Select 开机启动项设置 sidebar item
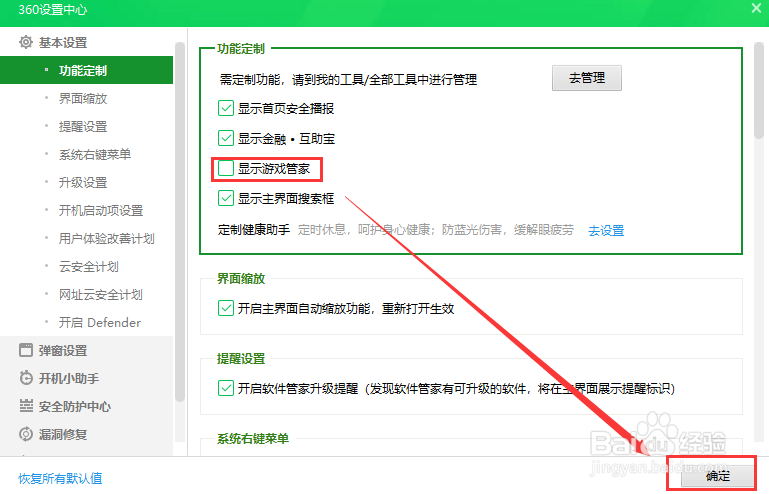This screenshot has width=769, height=494. point(101,210)
